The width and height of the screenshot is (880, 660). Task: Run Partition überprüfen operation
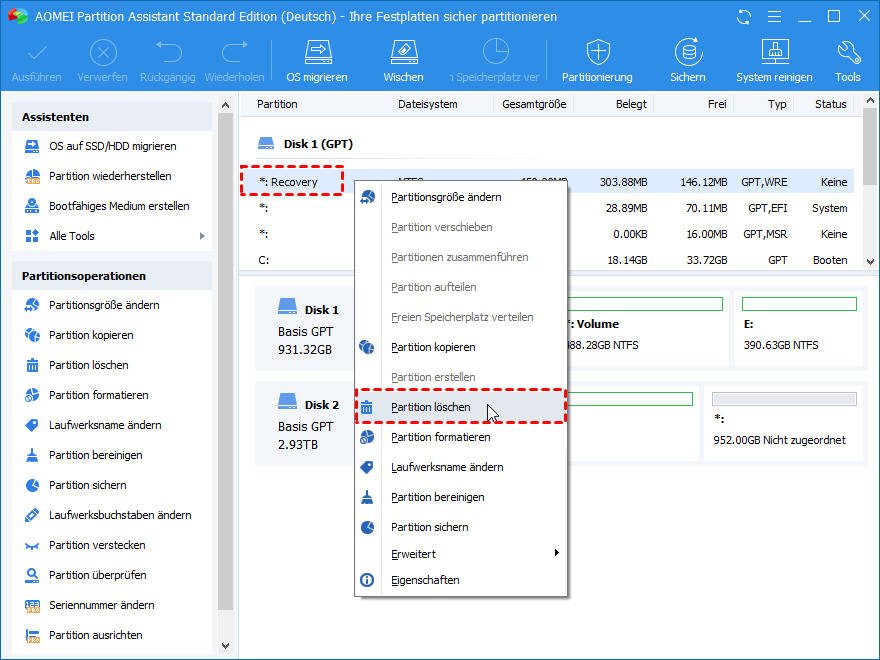98,575
